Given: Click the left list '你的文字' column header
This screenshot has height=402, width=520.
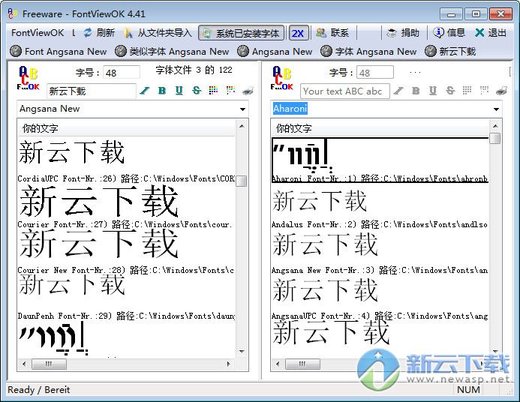Looking at the screenshot, I should coord(127,128).
